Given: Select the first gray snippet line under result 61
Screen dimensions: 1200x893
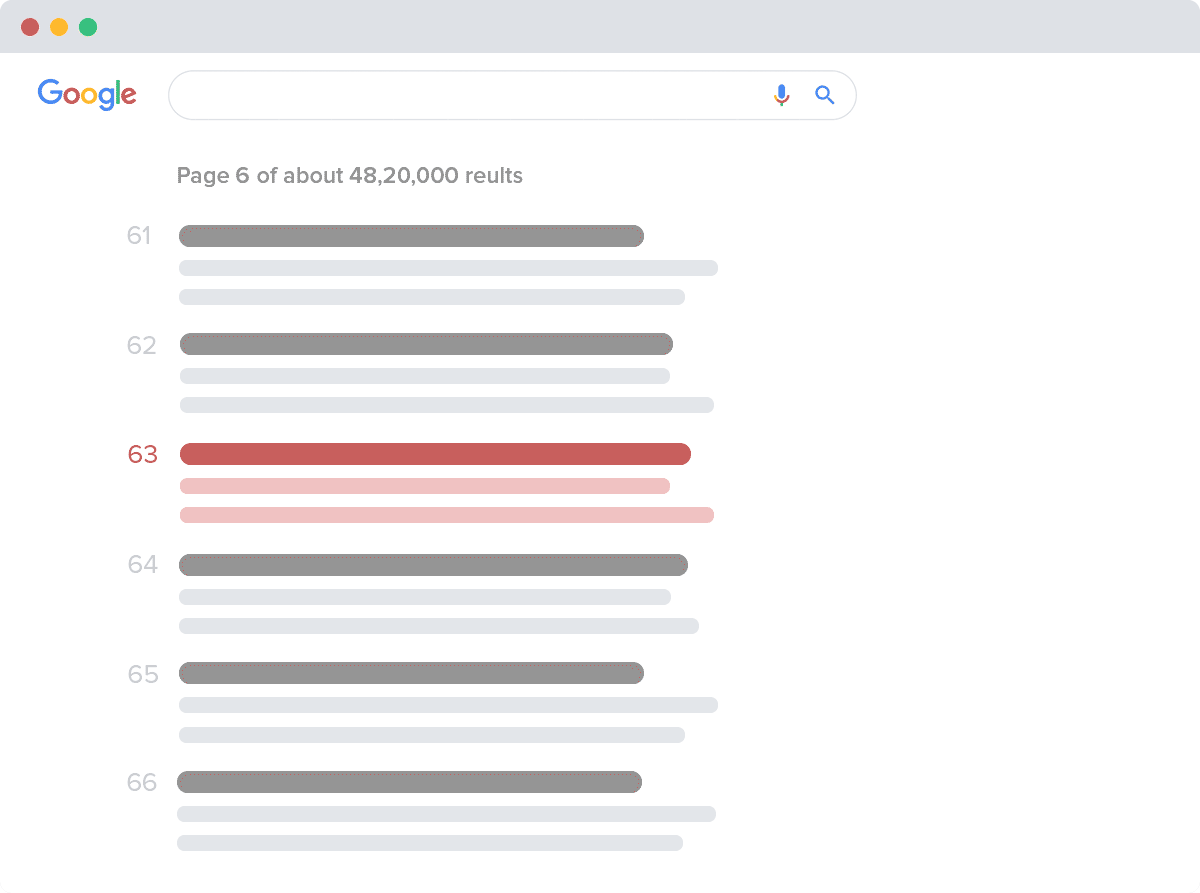Looking at the screenshot, I should point(448,268).
